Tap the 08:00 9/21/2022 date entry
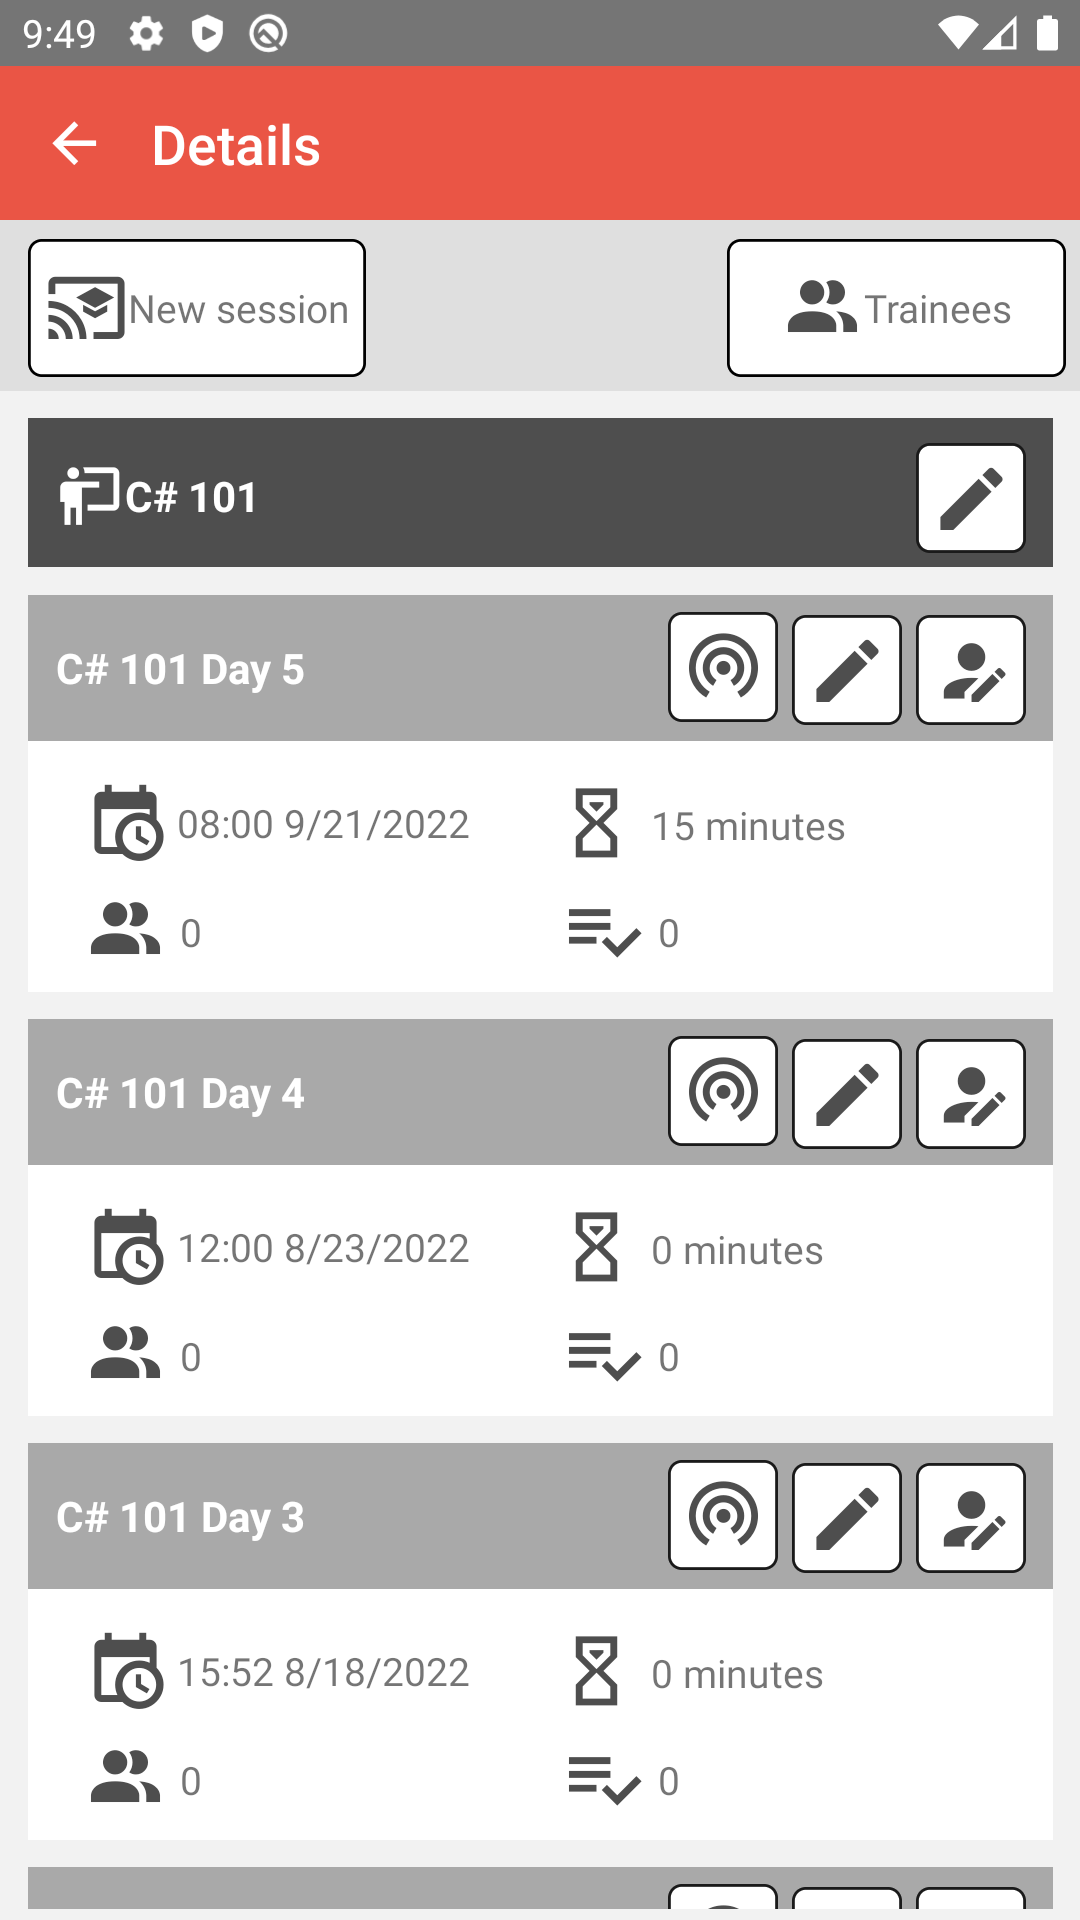 (x=323, y=824)
